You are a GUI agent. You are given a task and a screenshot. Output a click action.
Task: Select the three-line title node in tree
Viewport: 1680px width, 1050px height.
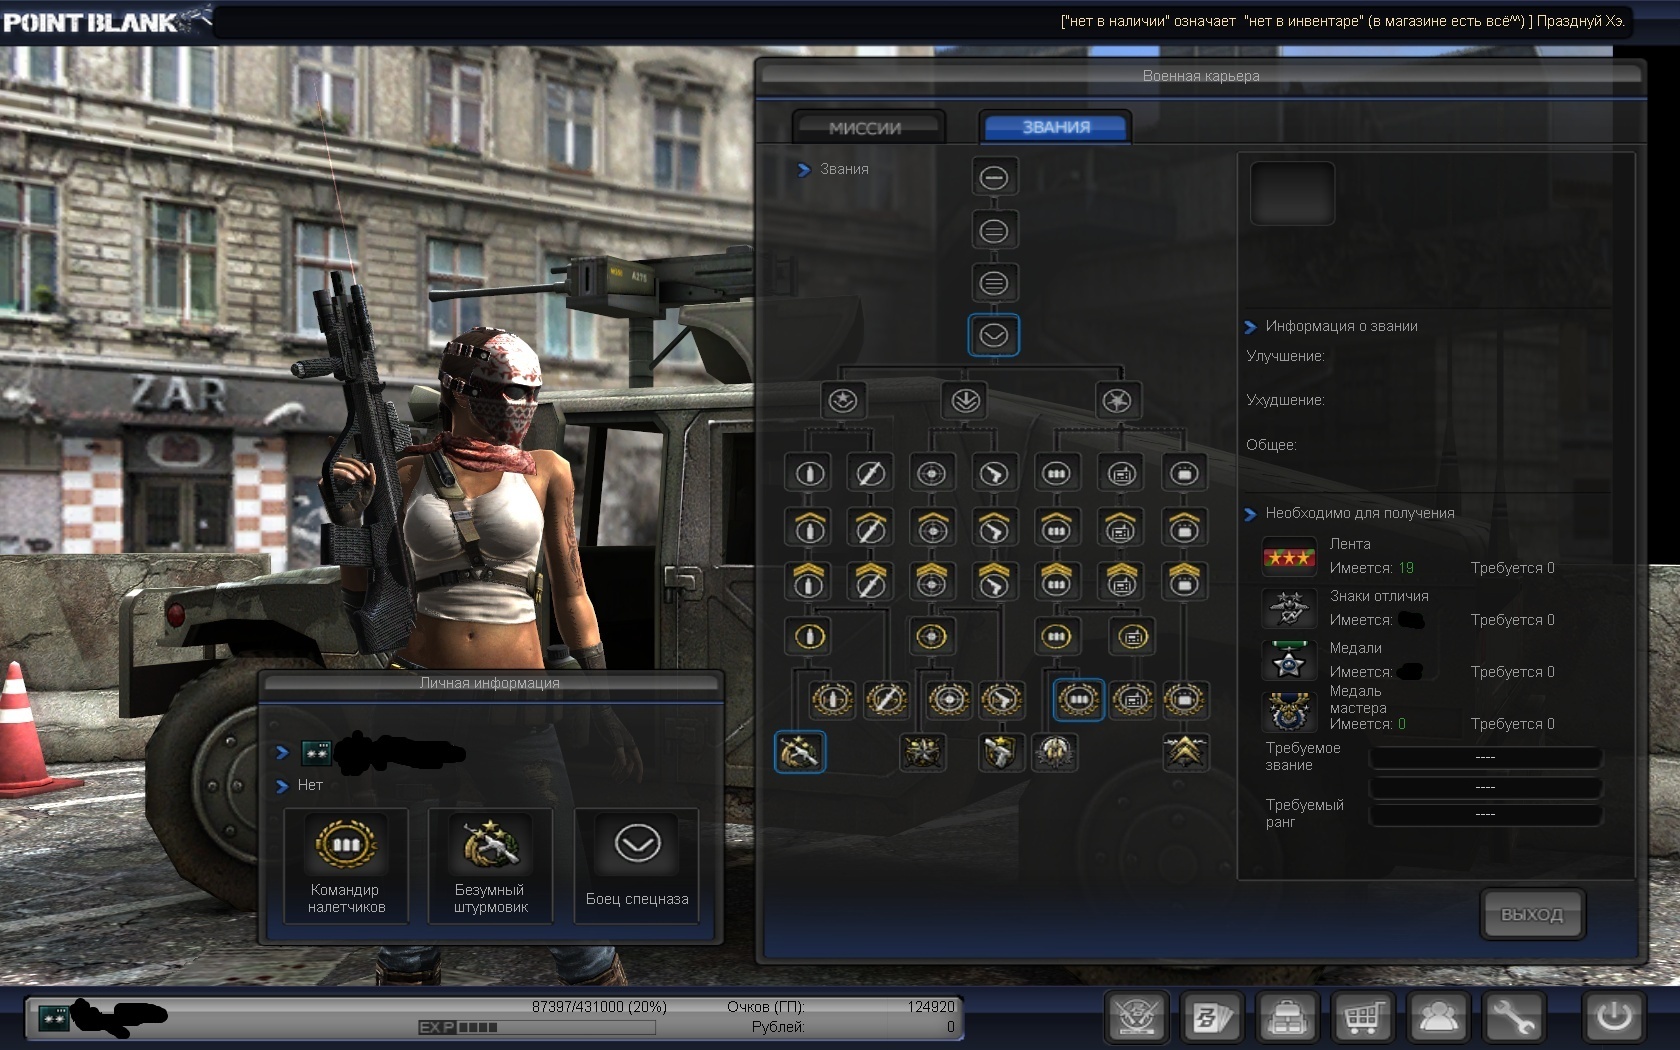993,283
